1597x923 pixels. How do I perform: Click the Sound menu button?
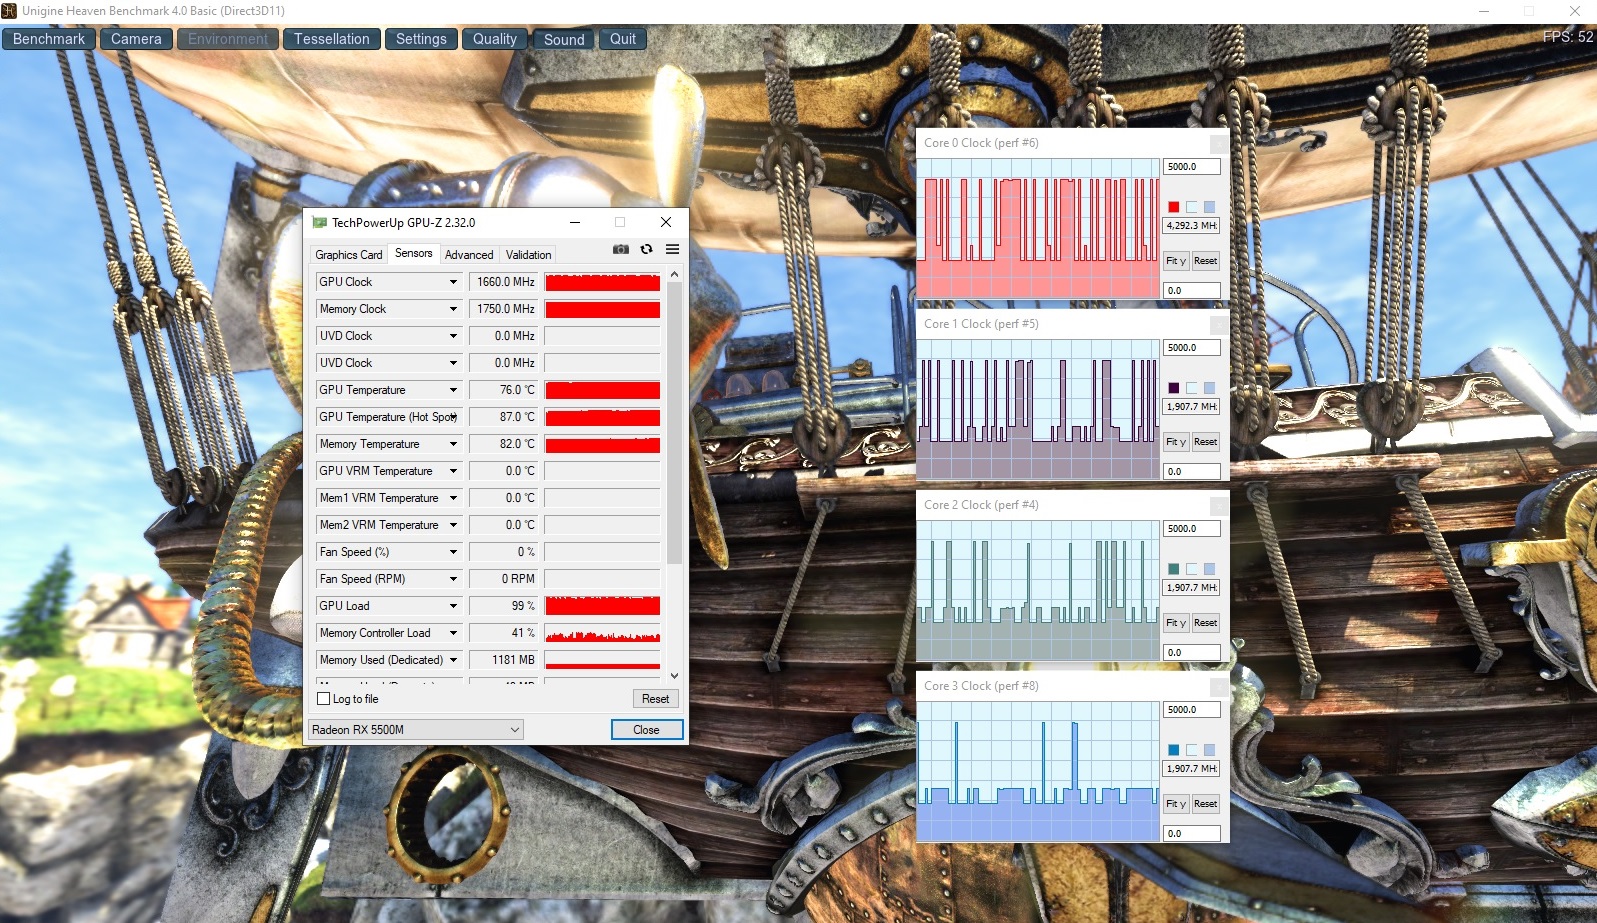point(564,39)
